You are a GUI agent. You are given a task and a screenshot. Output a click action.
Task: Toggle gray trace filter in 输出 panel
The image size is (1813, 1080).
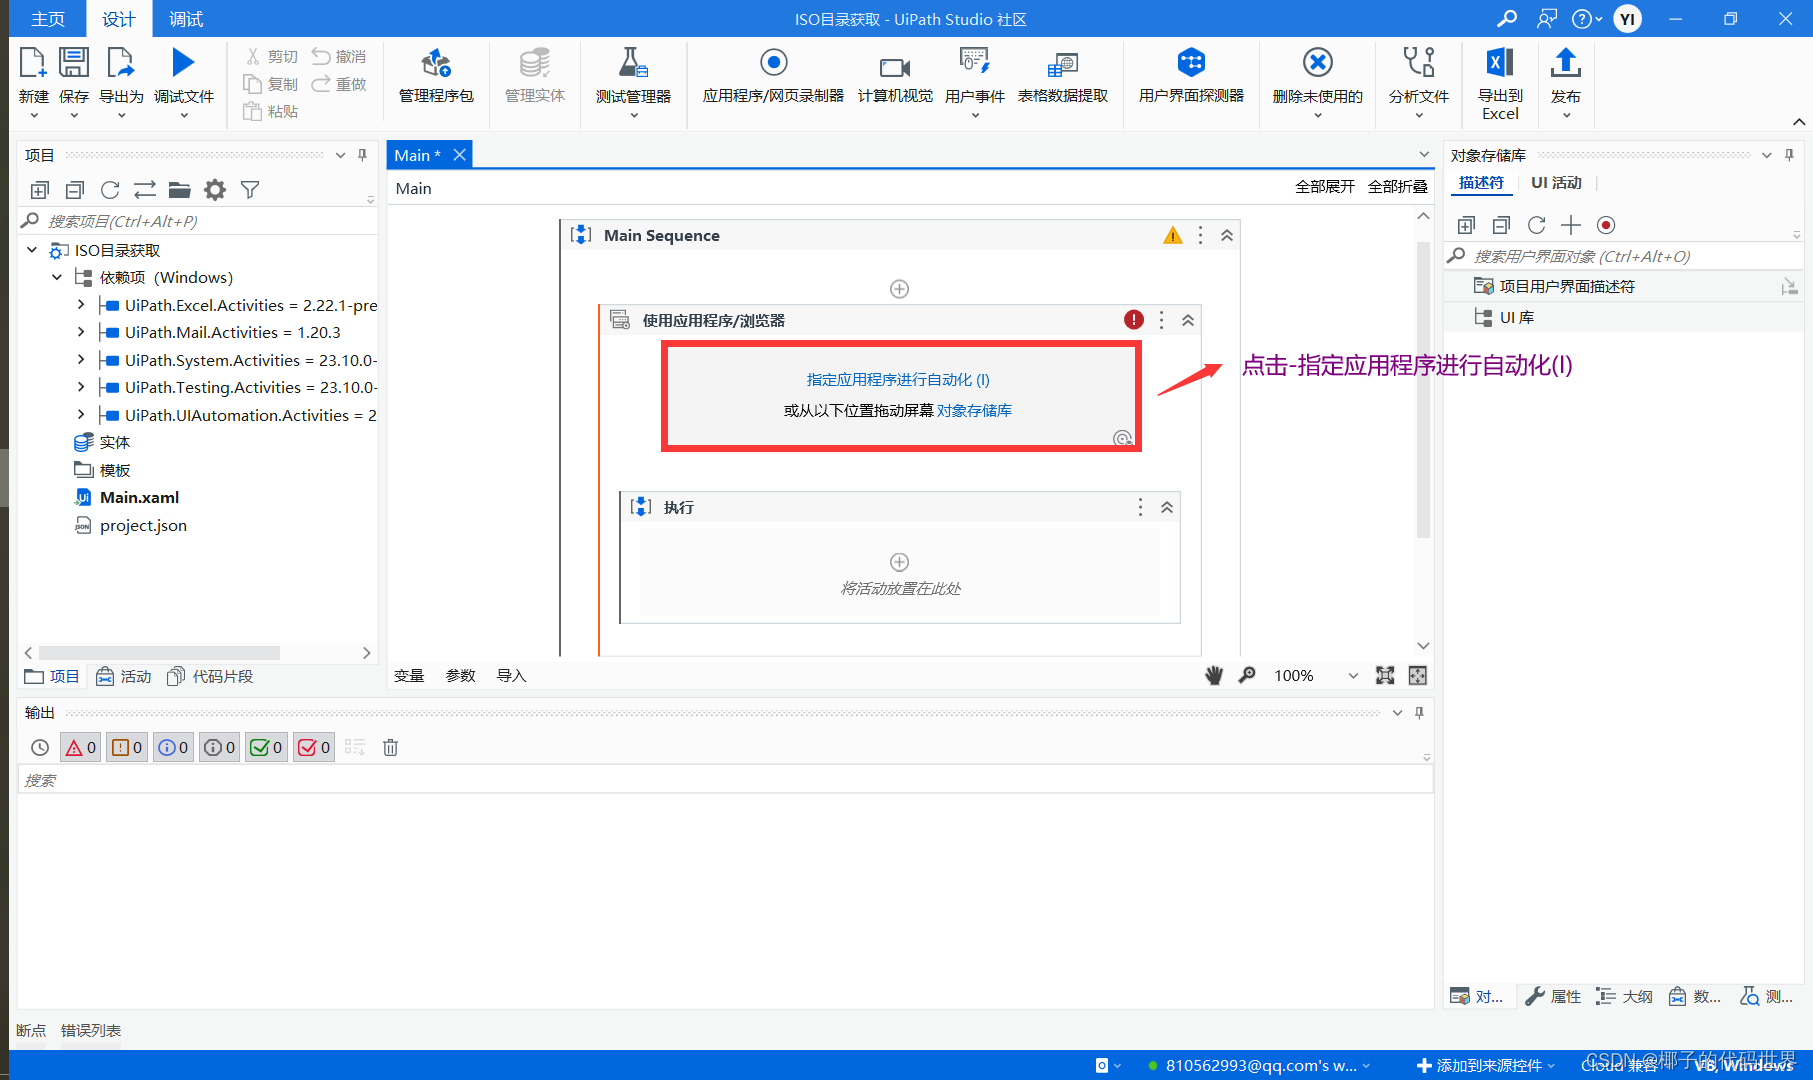pyautogui.click(x=220, y=747)
